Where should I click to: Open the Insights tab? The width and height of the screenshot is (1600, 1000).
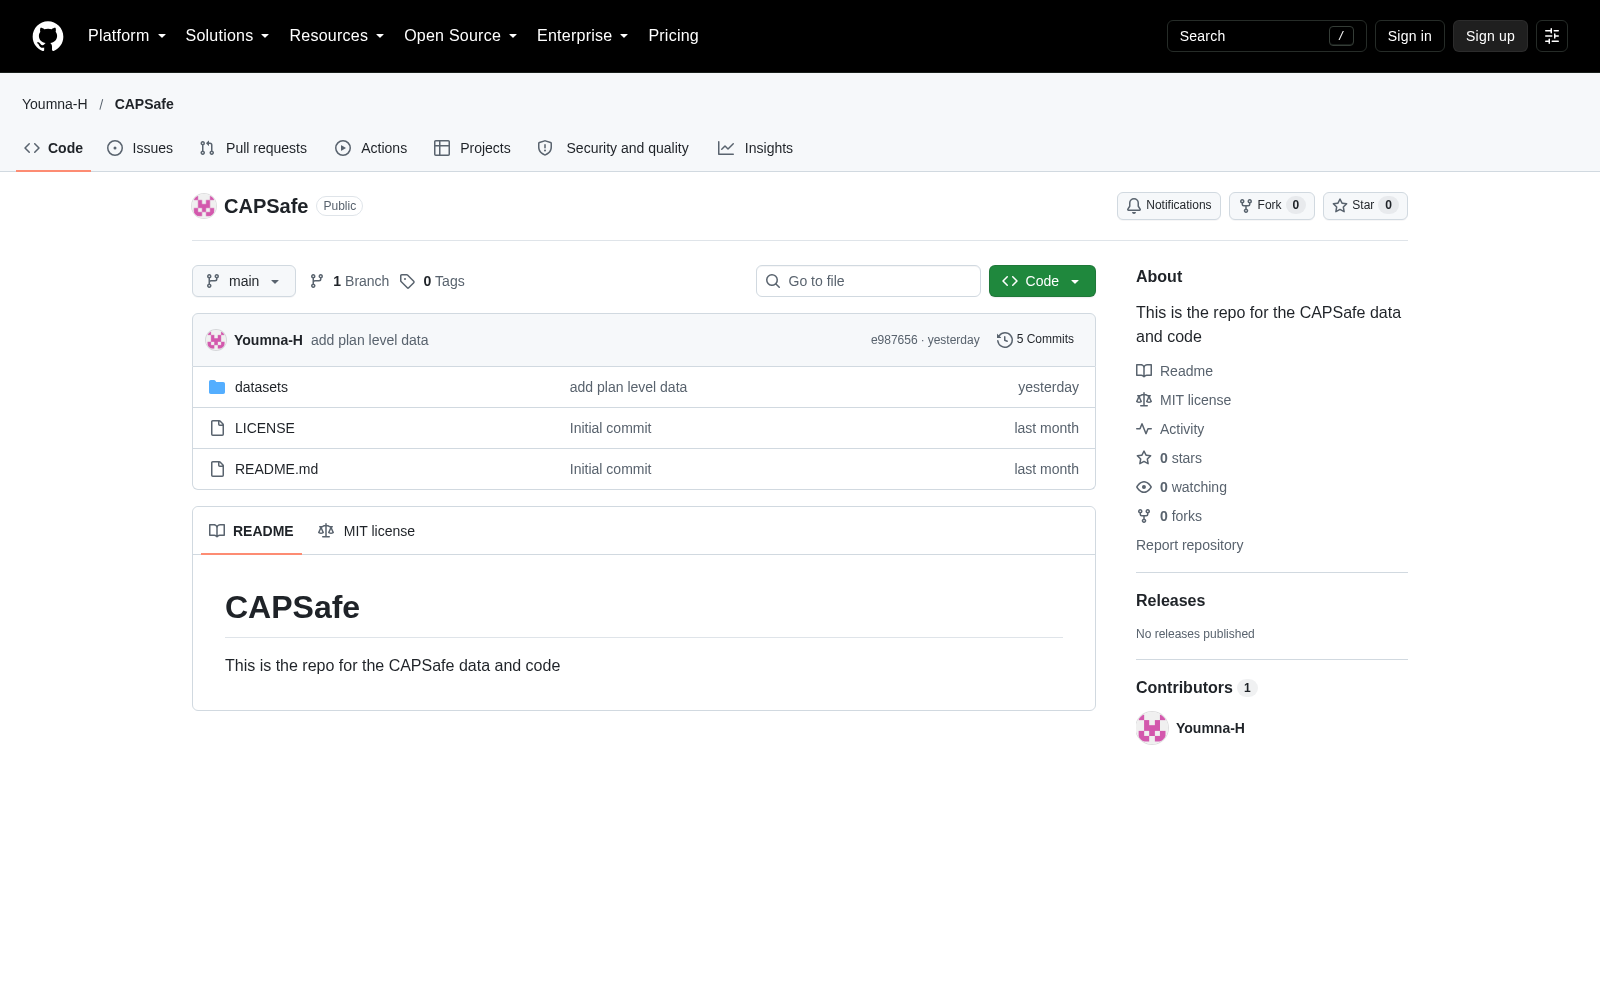coord(755,148)
